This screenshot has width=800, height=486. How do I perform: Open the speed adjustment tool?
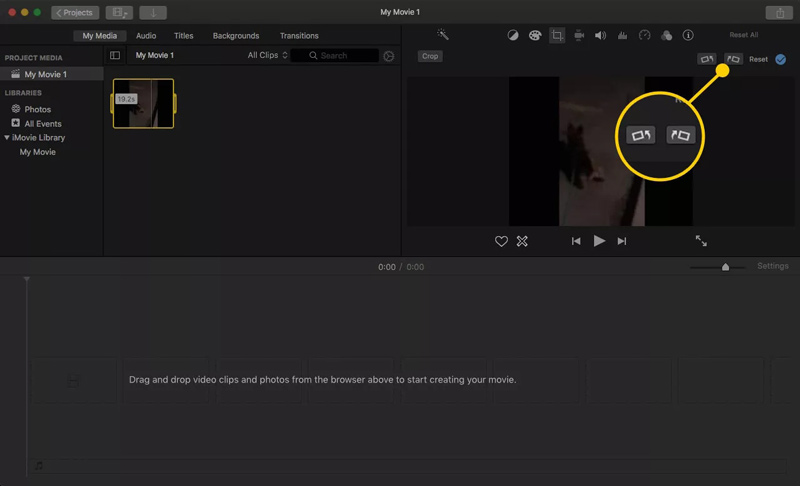tap(644, 36)
